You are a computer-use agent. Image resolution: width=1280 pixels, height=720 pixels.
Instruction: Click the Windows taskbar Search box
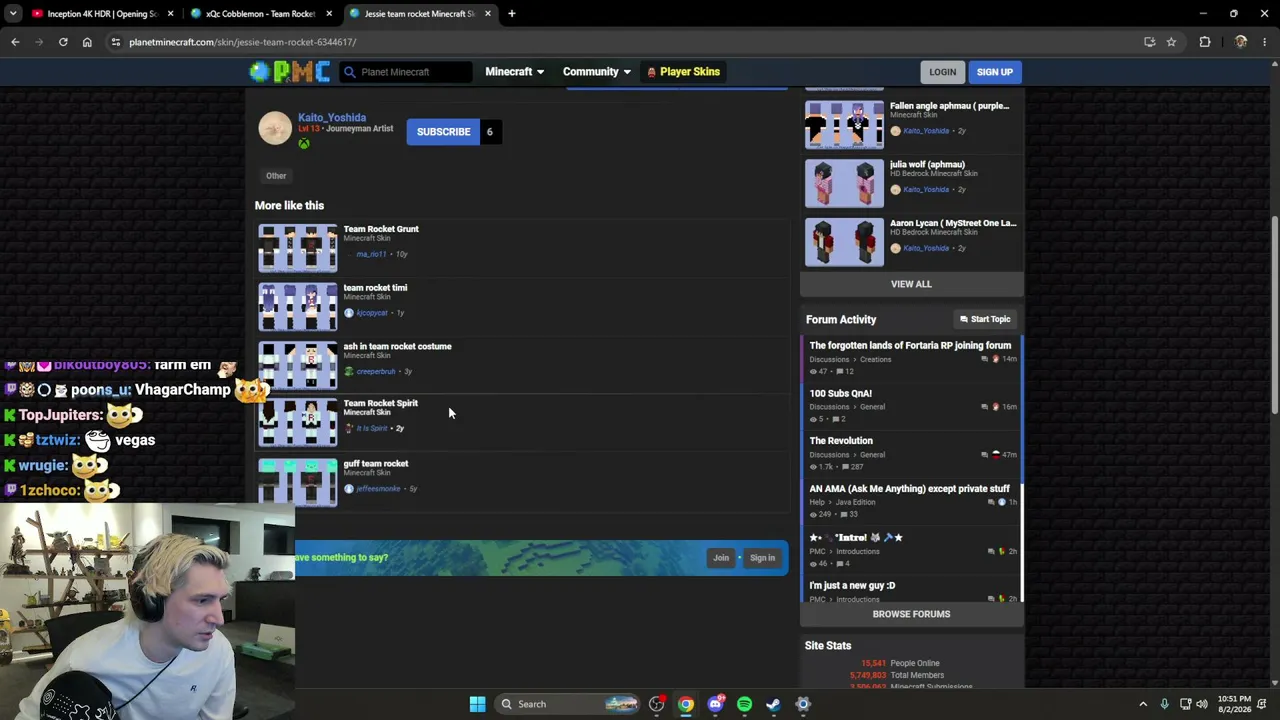[x=568, y=704]
